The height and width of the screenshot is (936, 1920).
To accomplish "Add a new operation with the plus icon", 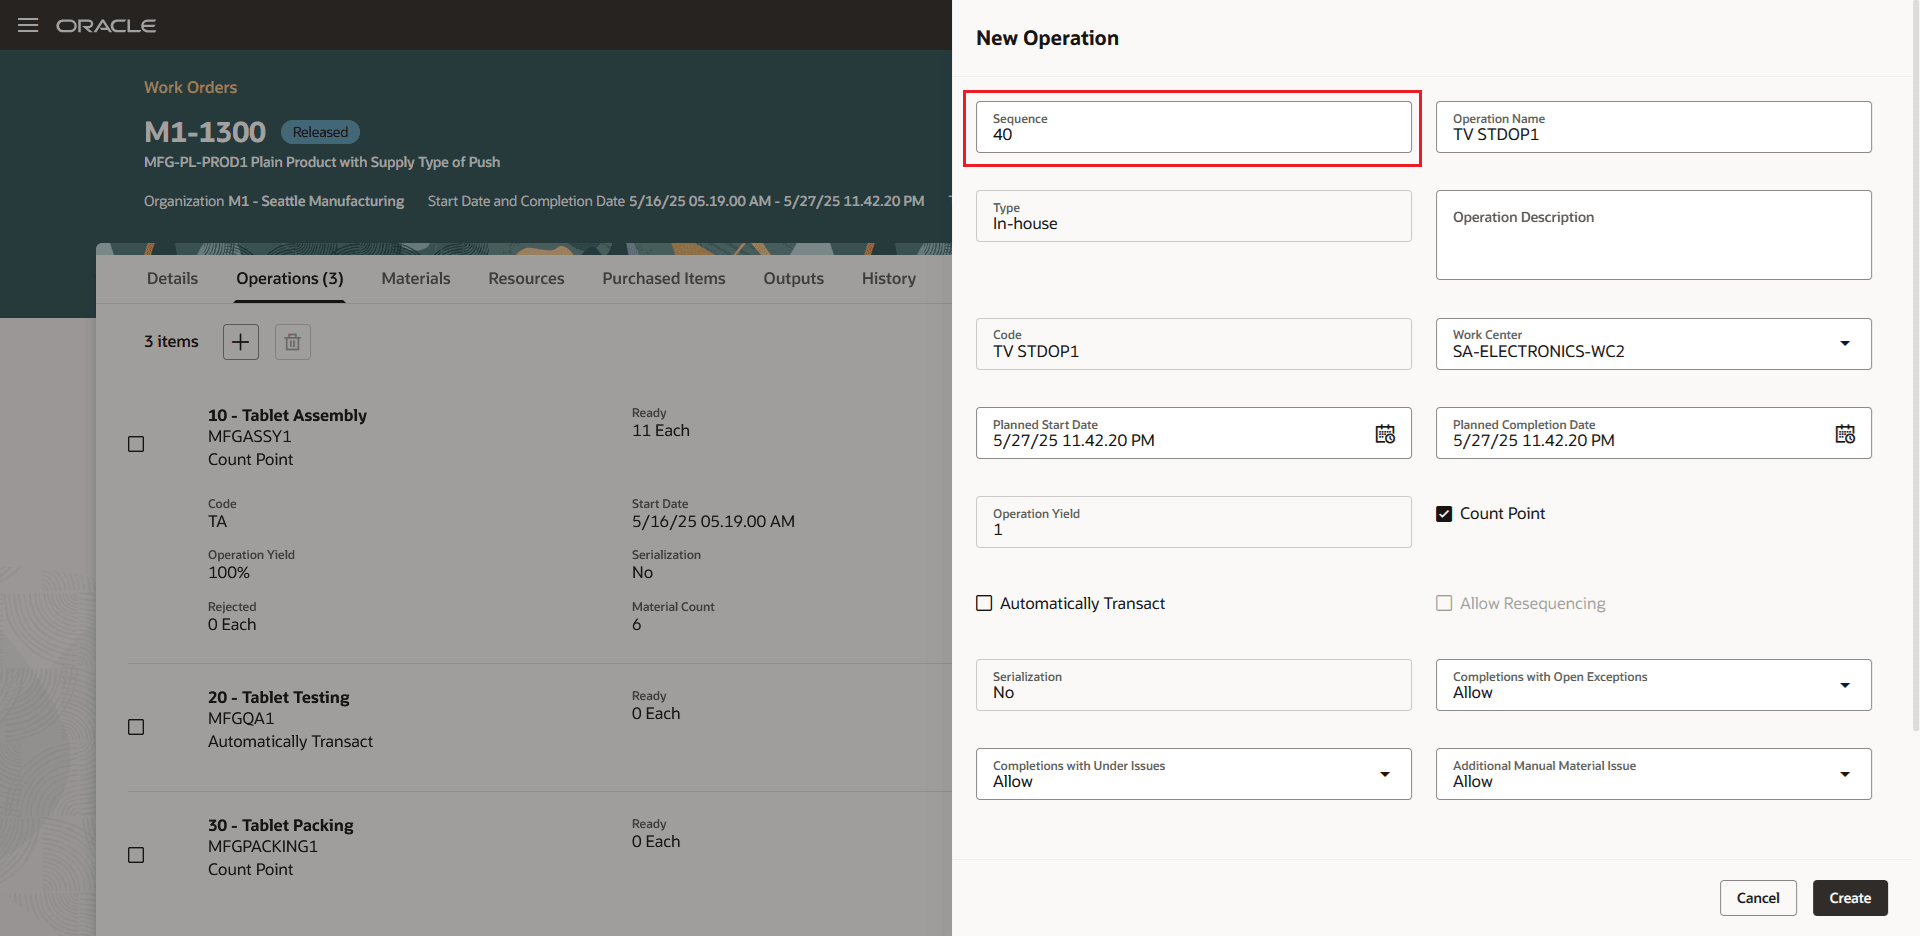I will click(x=240, y=341).
